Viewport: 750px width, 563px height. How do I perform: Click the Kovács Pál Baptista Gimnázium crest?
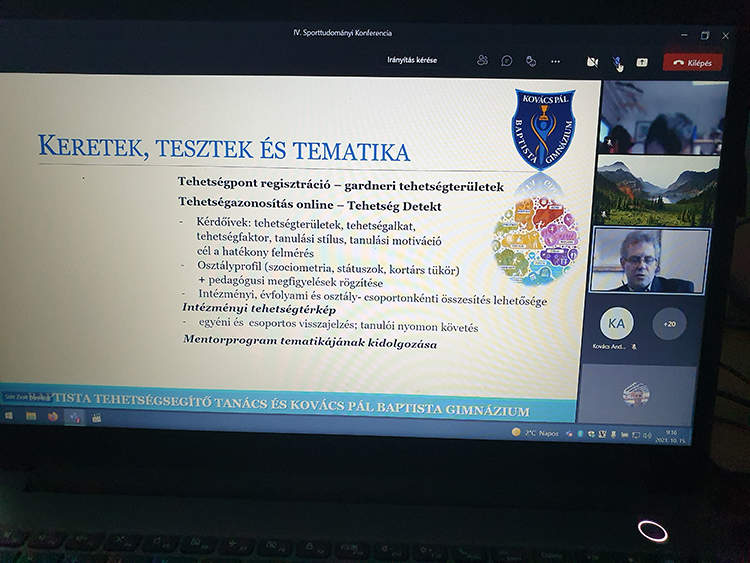[543, 129]
